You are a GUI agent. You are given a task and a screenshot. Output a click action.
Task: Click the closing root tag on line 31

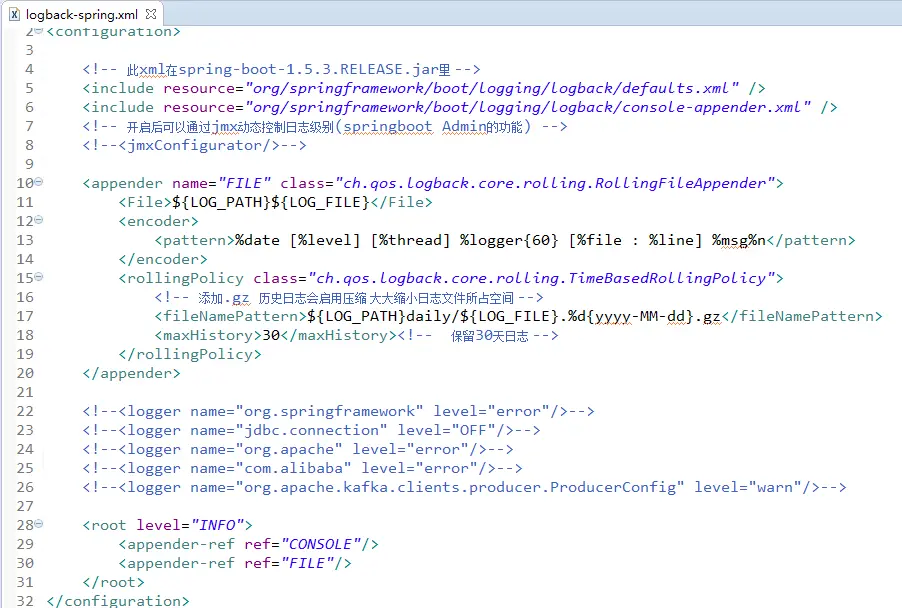113,582
